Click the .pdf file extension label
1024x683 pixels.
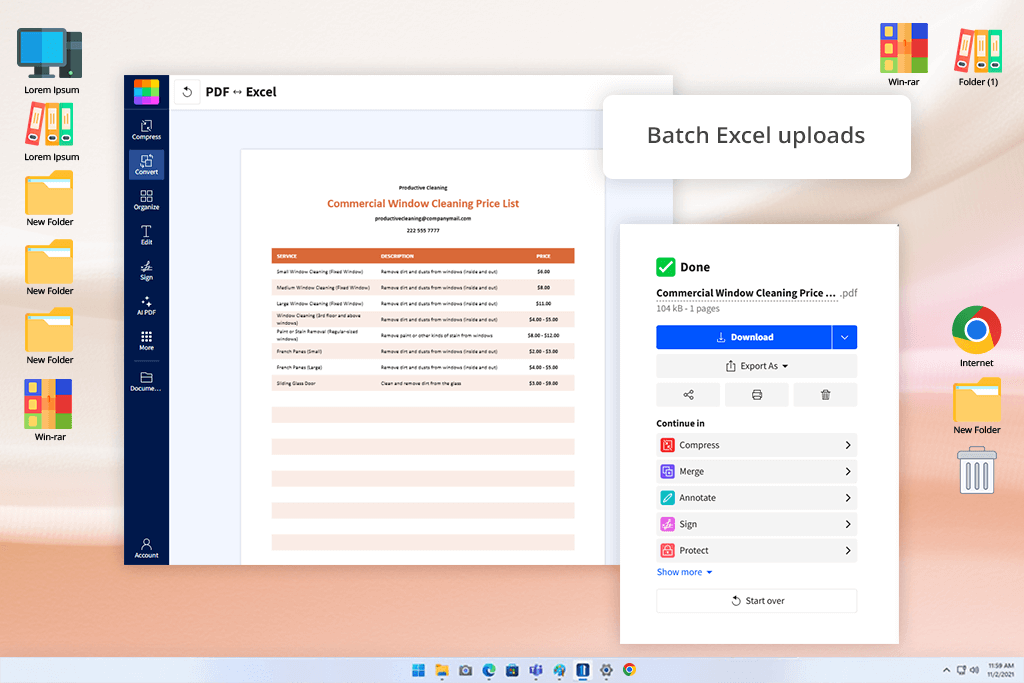[x=849, y=293]
